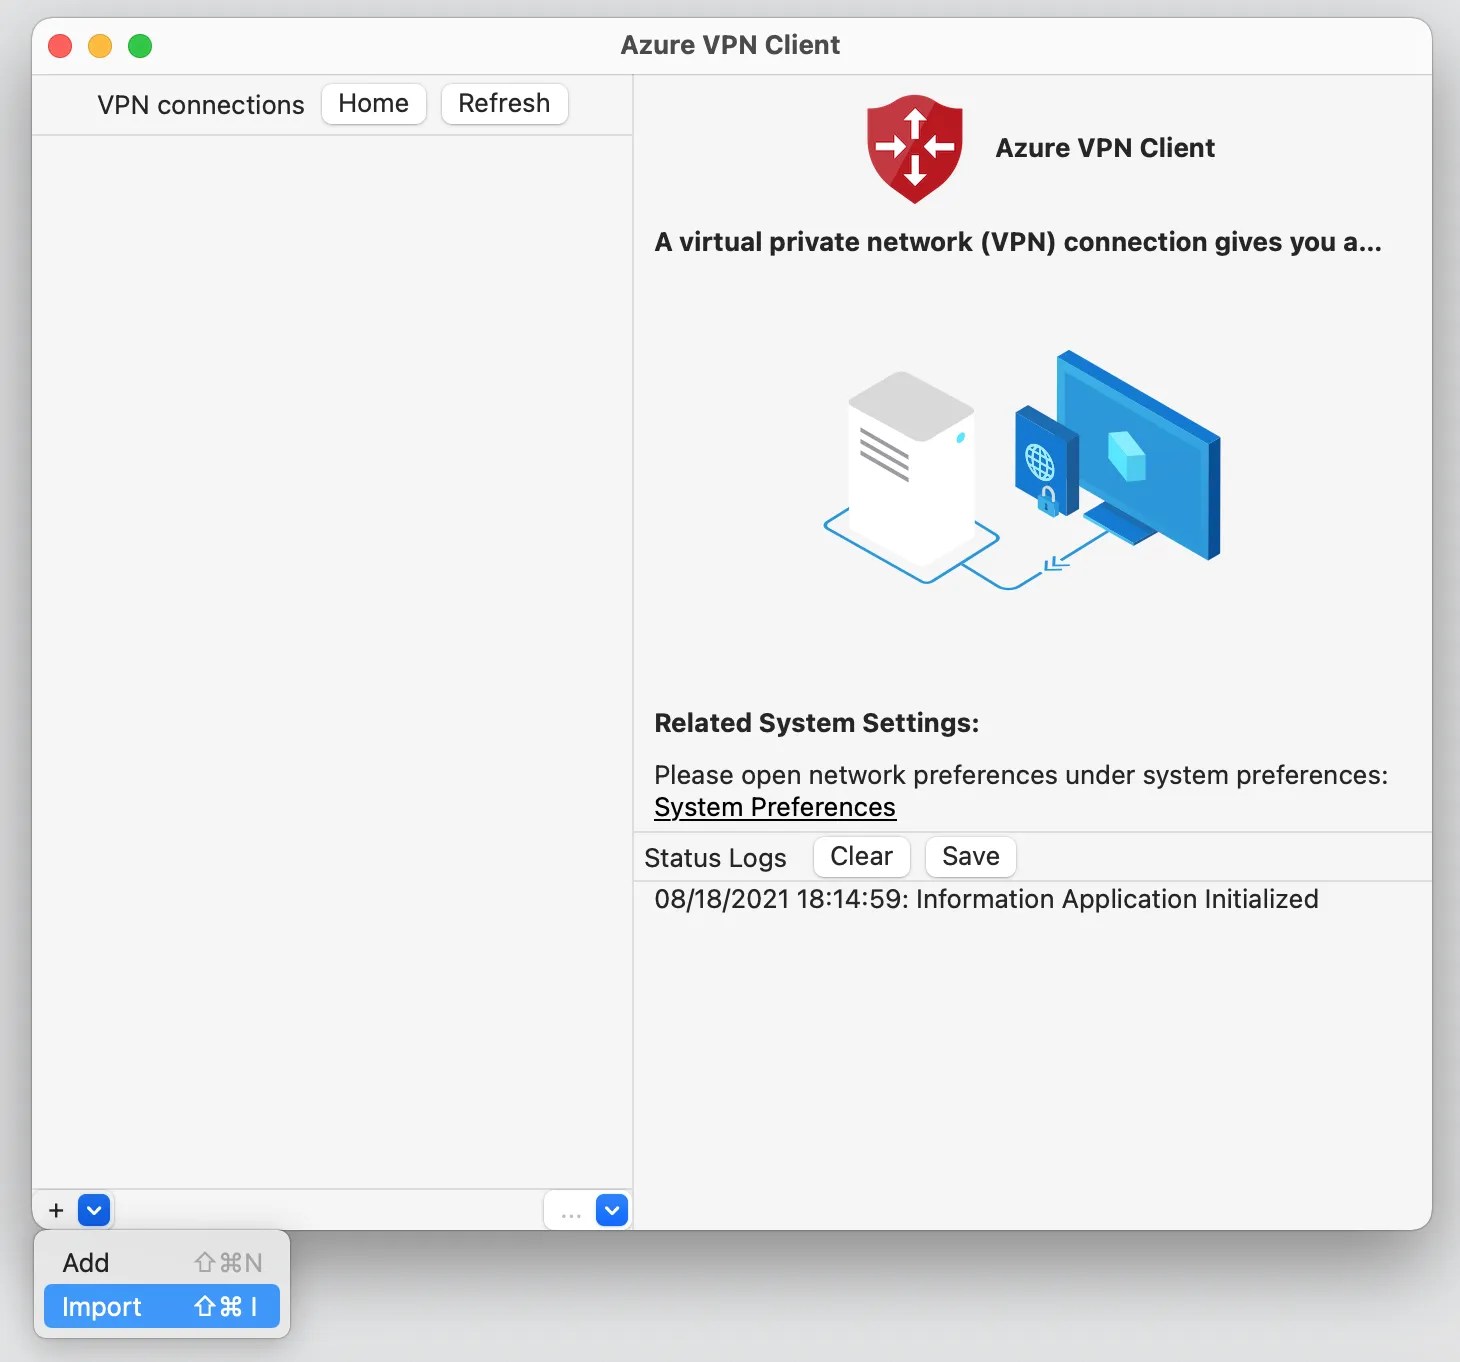This screenshot has height=1362, width=1460.
Task: Click the Refresh button
Action: (x=505, y=104)
